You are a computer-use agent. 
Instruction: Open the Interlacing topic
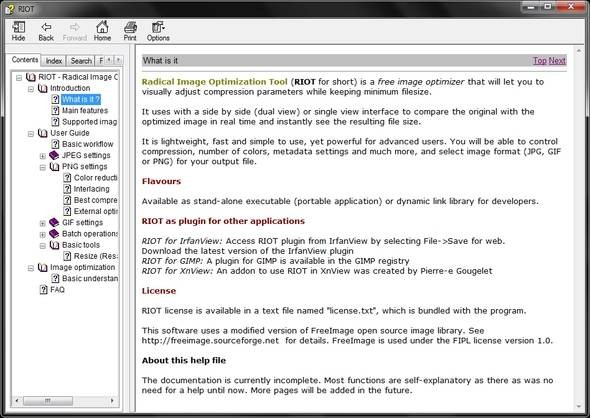(91, 189)
